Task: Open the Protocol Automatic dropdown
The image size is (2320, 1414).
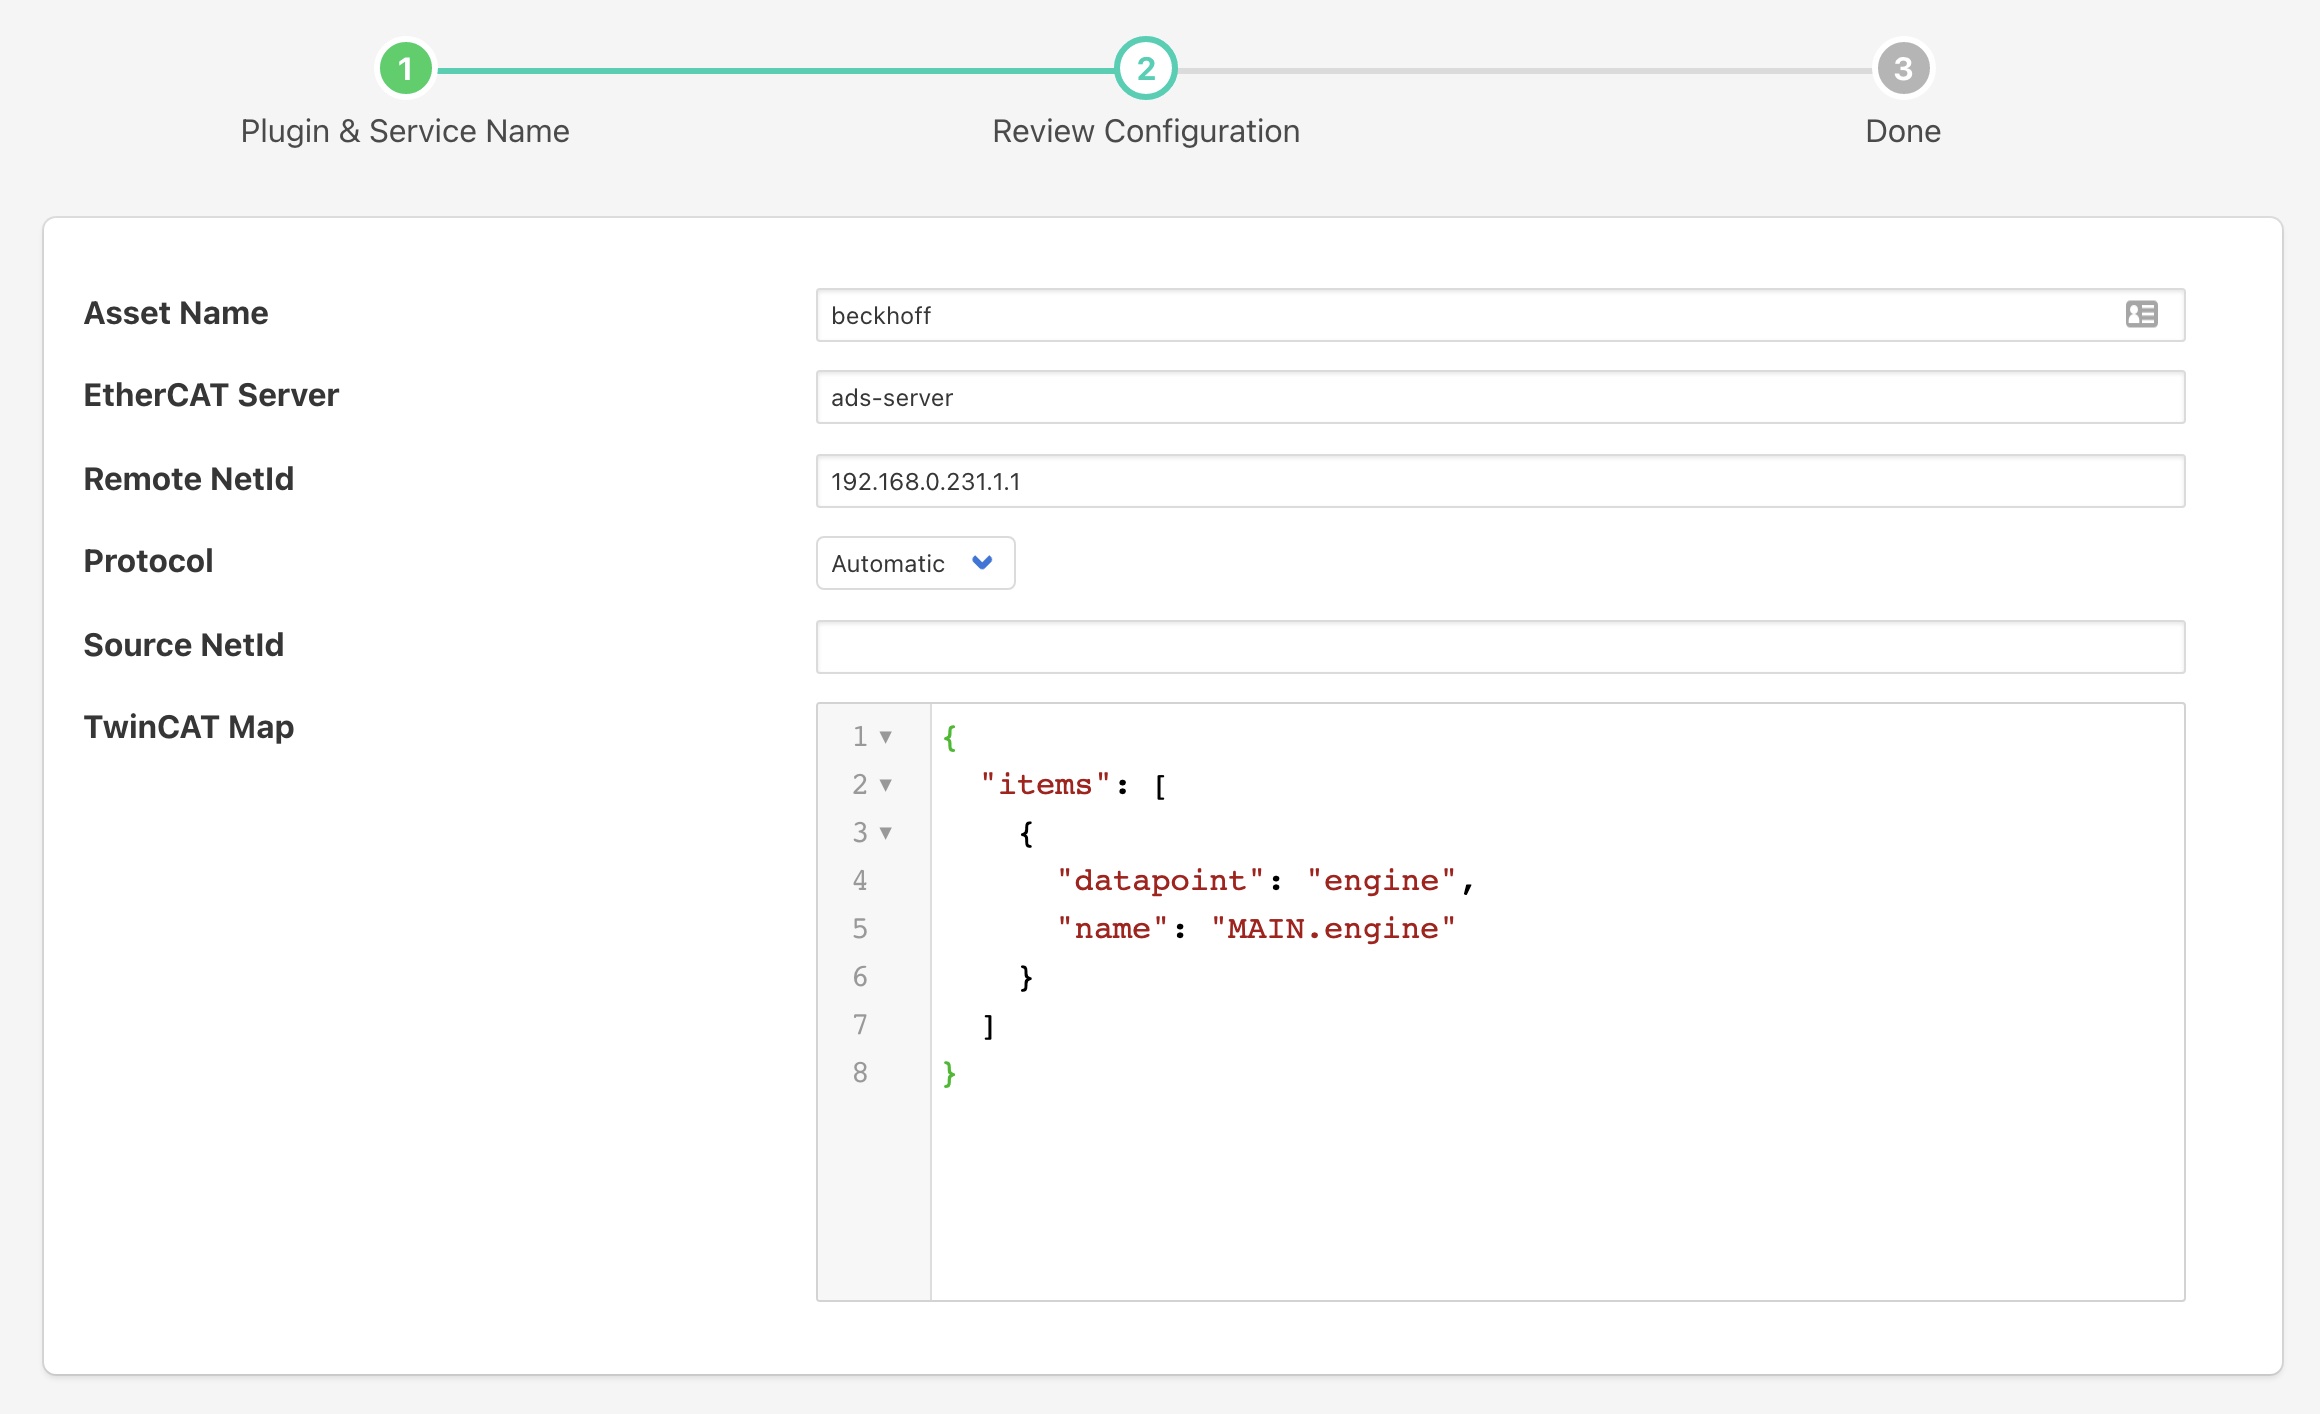Action: point(915,563)
